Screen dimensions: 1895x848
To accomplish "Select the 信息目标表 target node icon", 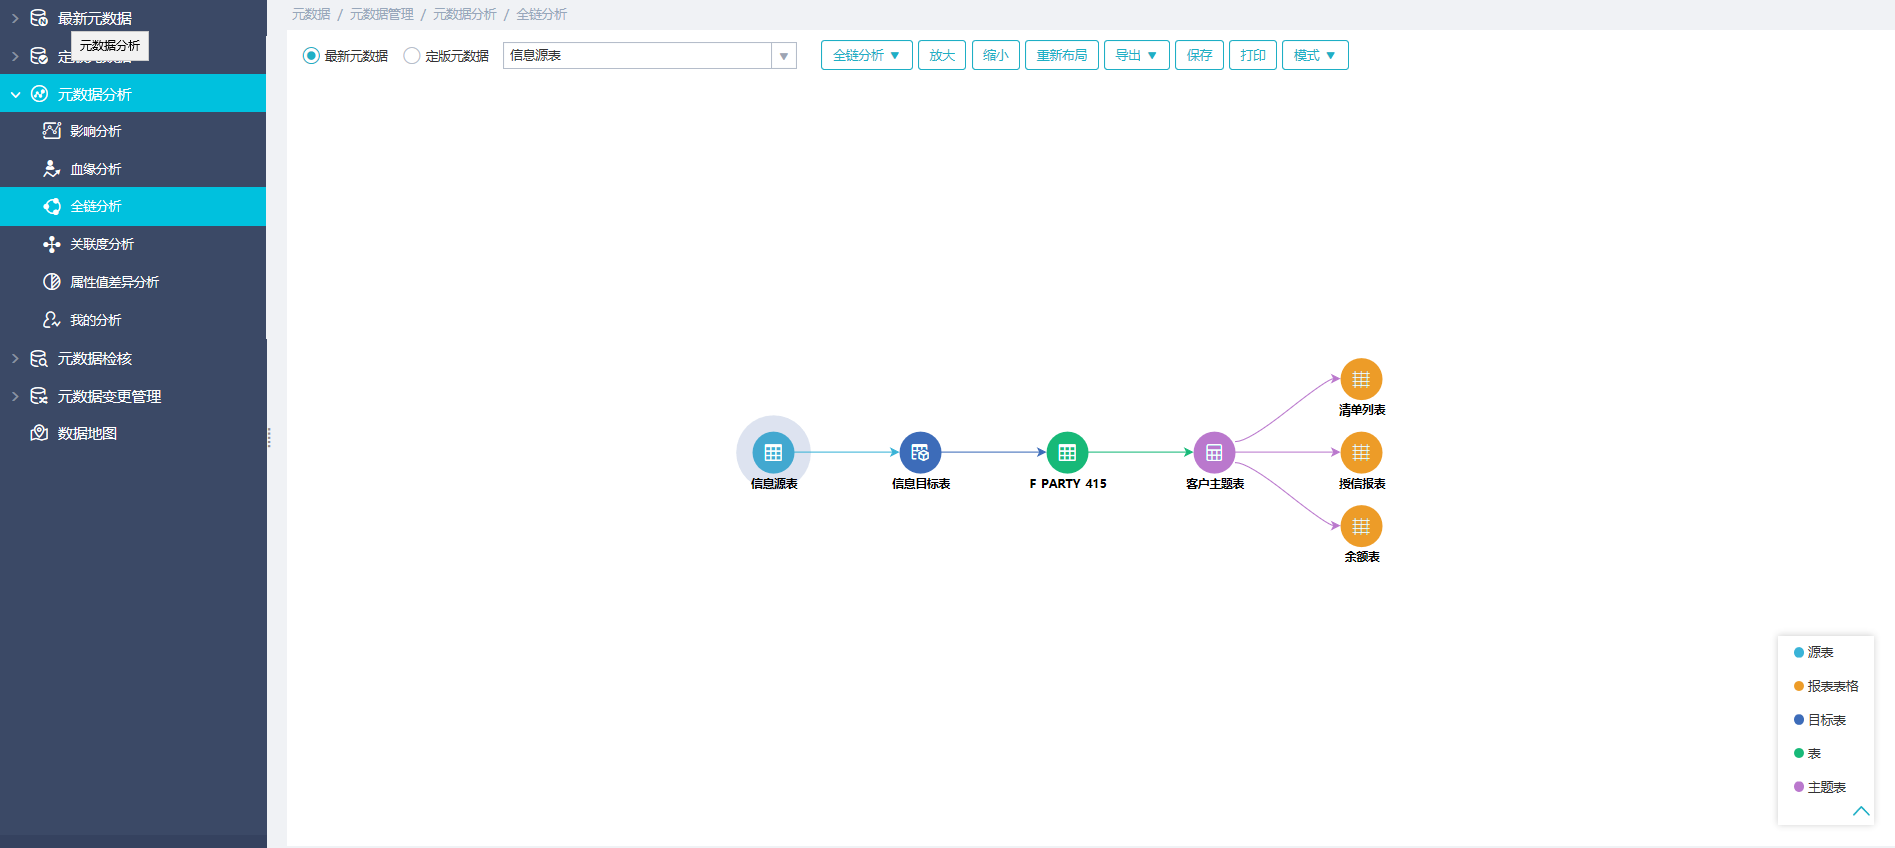I will coord(920,453).
